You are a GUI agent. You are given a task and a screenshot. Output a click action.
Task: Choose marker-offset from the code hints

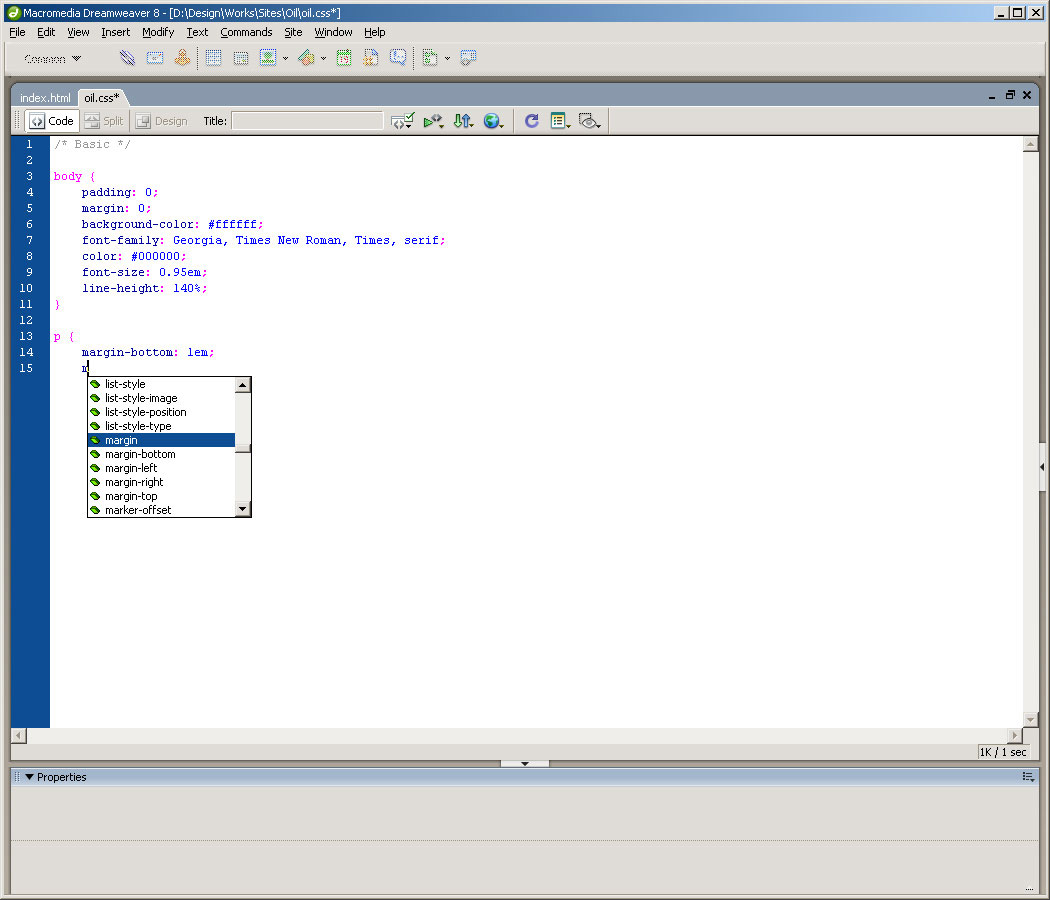tap(161, 510)
